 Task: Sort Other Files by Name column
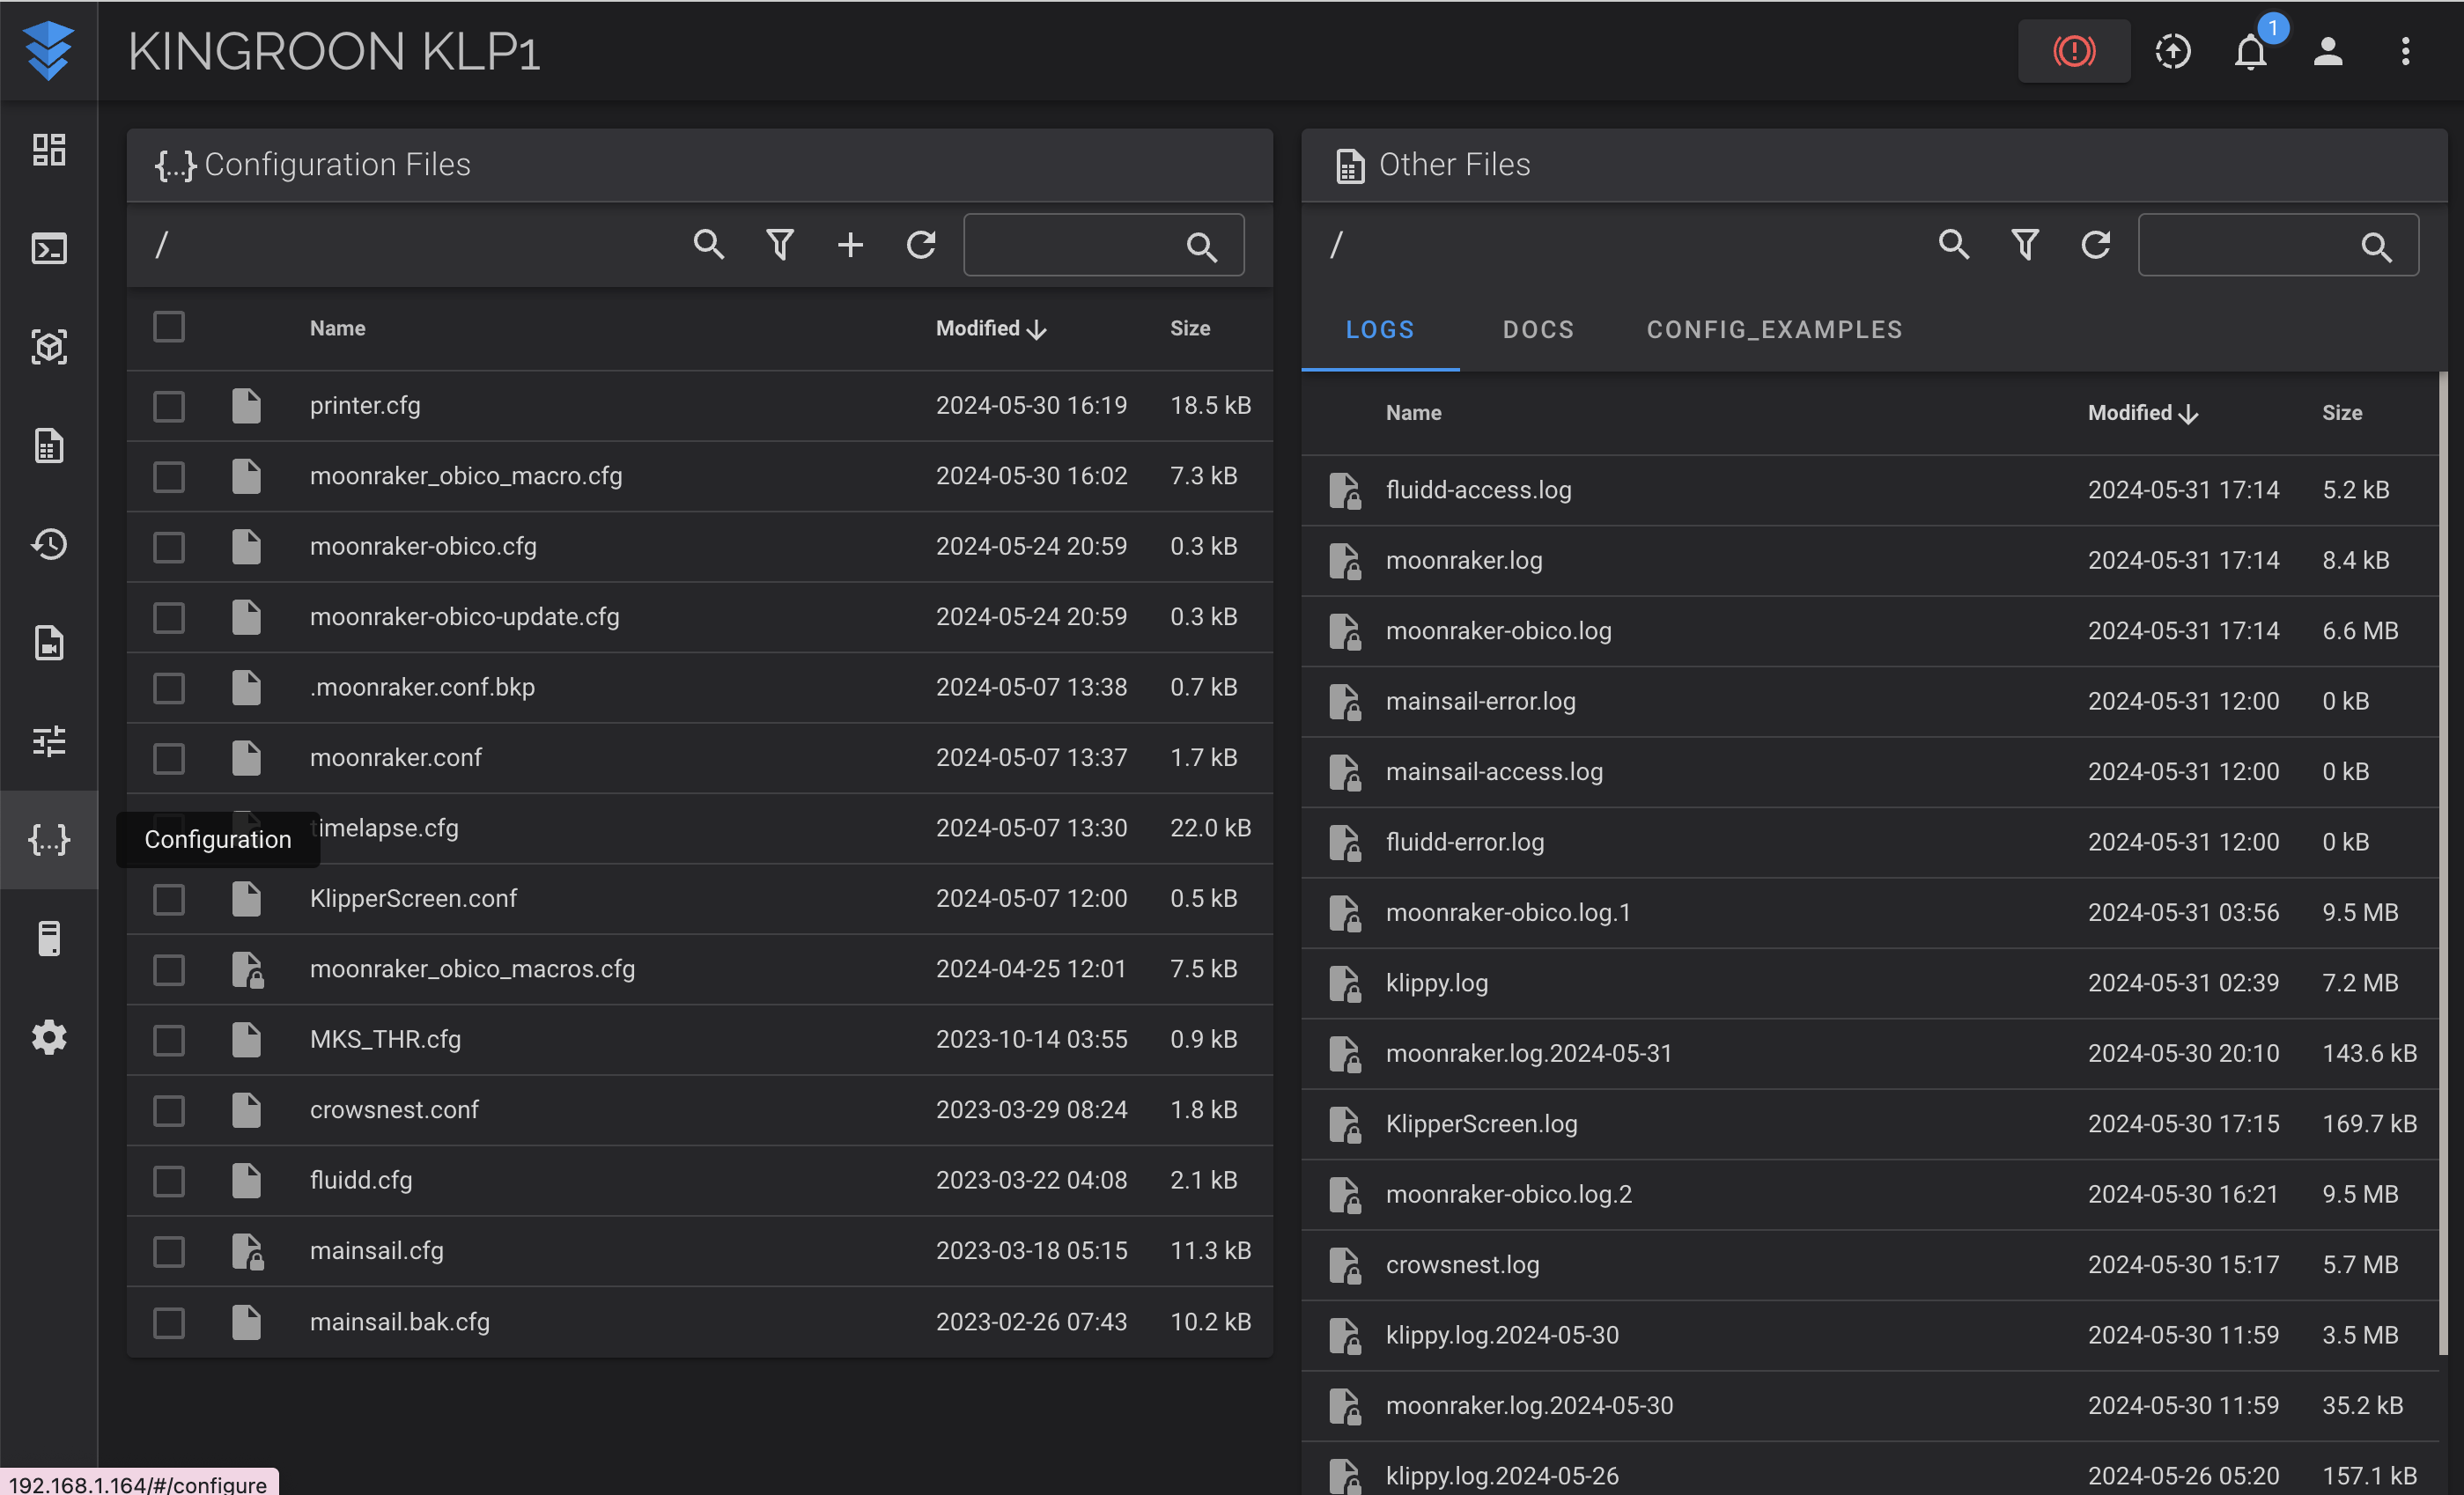(x=1413, y=413)
